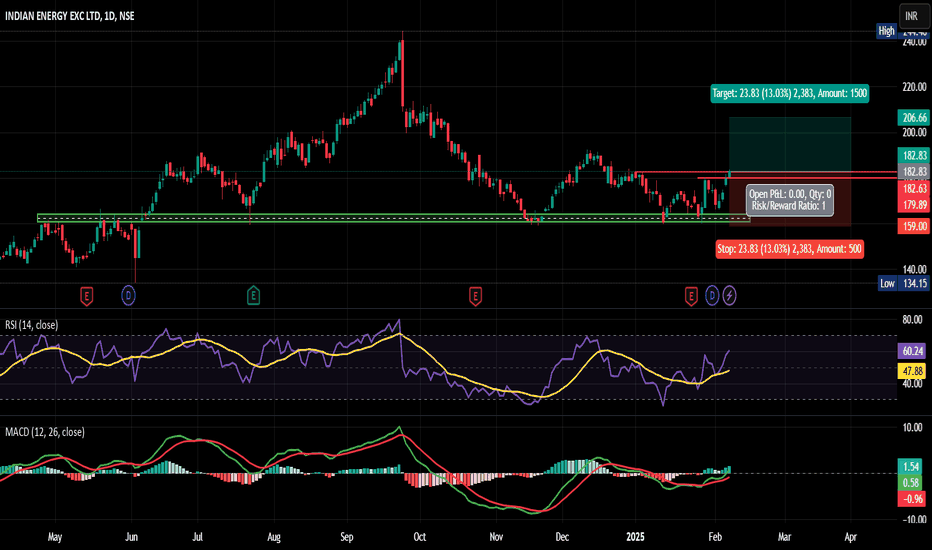Image resolution: width=932 pixels, height=550 pixels.
Task: Select the green horizontal support zone rectangle
Action: (393, 218)
